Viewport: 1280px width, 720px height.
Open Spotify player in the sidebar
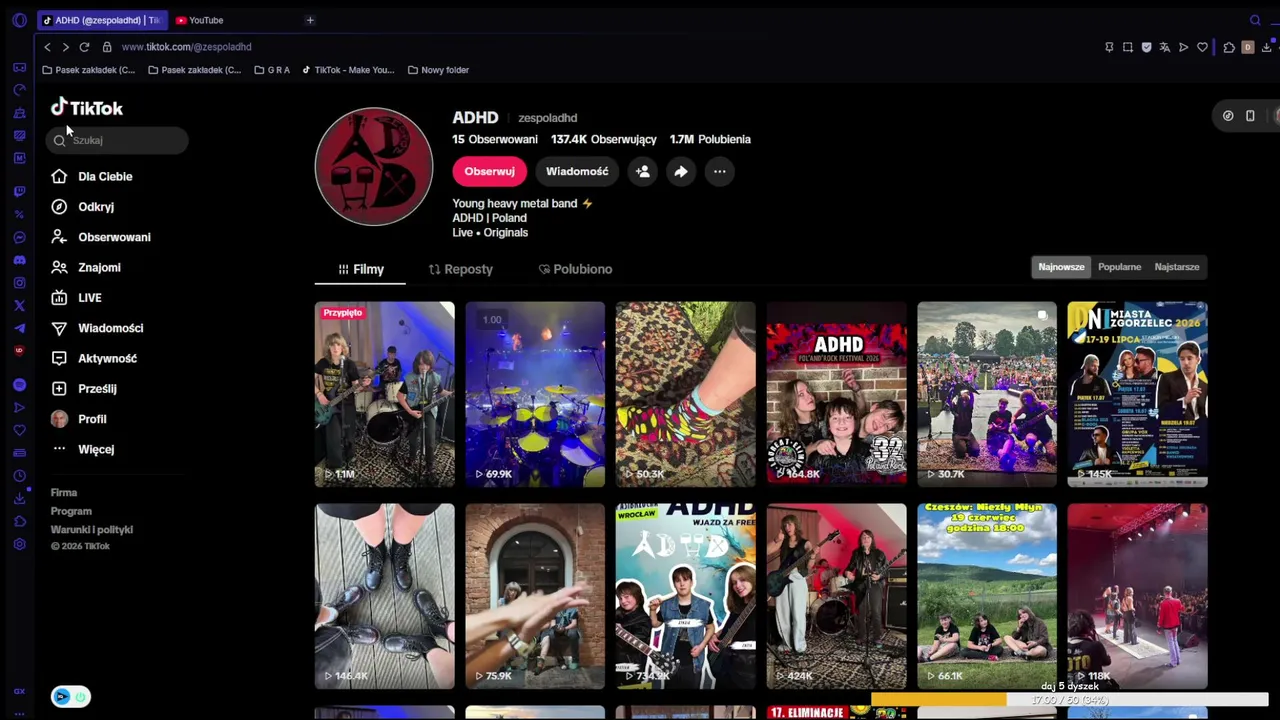tap(19, 385)
